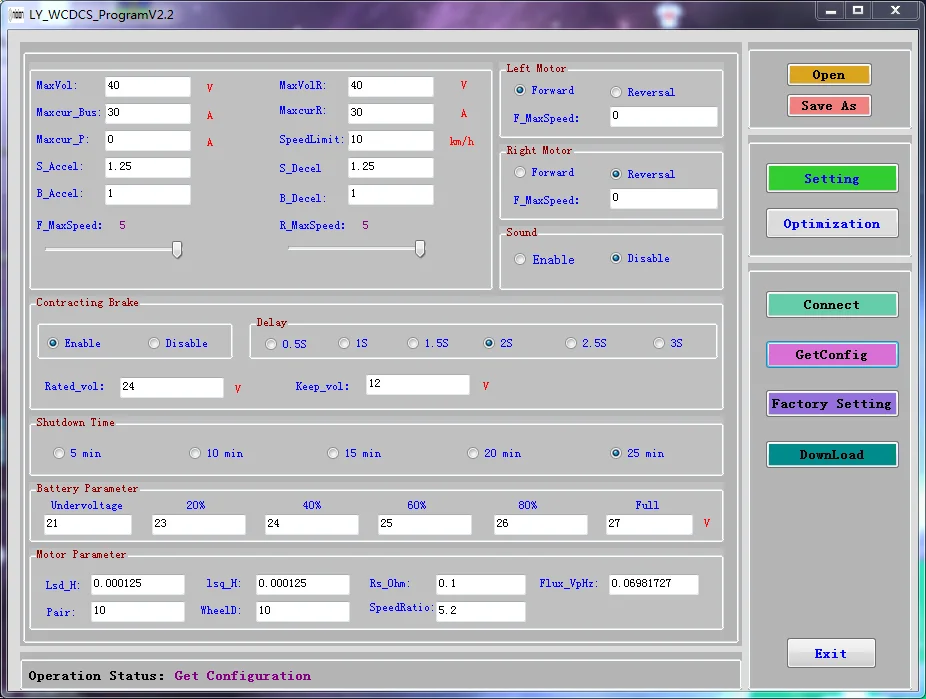Focus the SpeedLimit text box
Viewport: 926px width, 699px height.
tap(390, 140)
